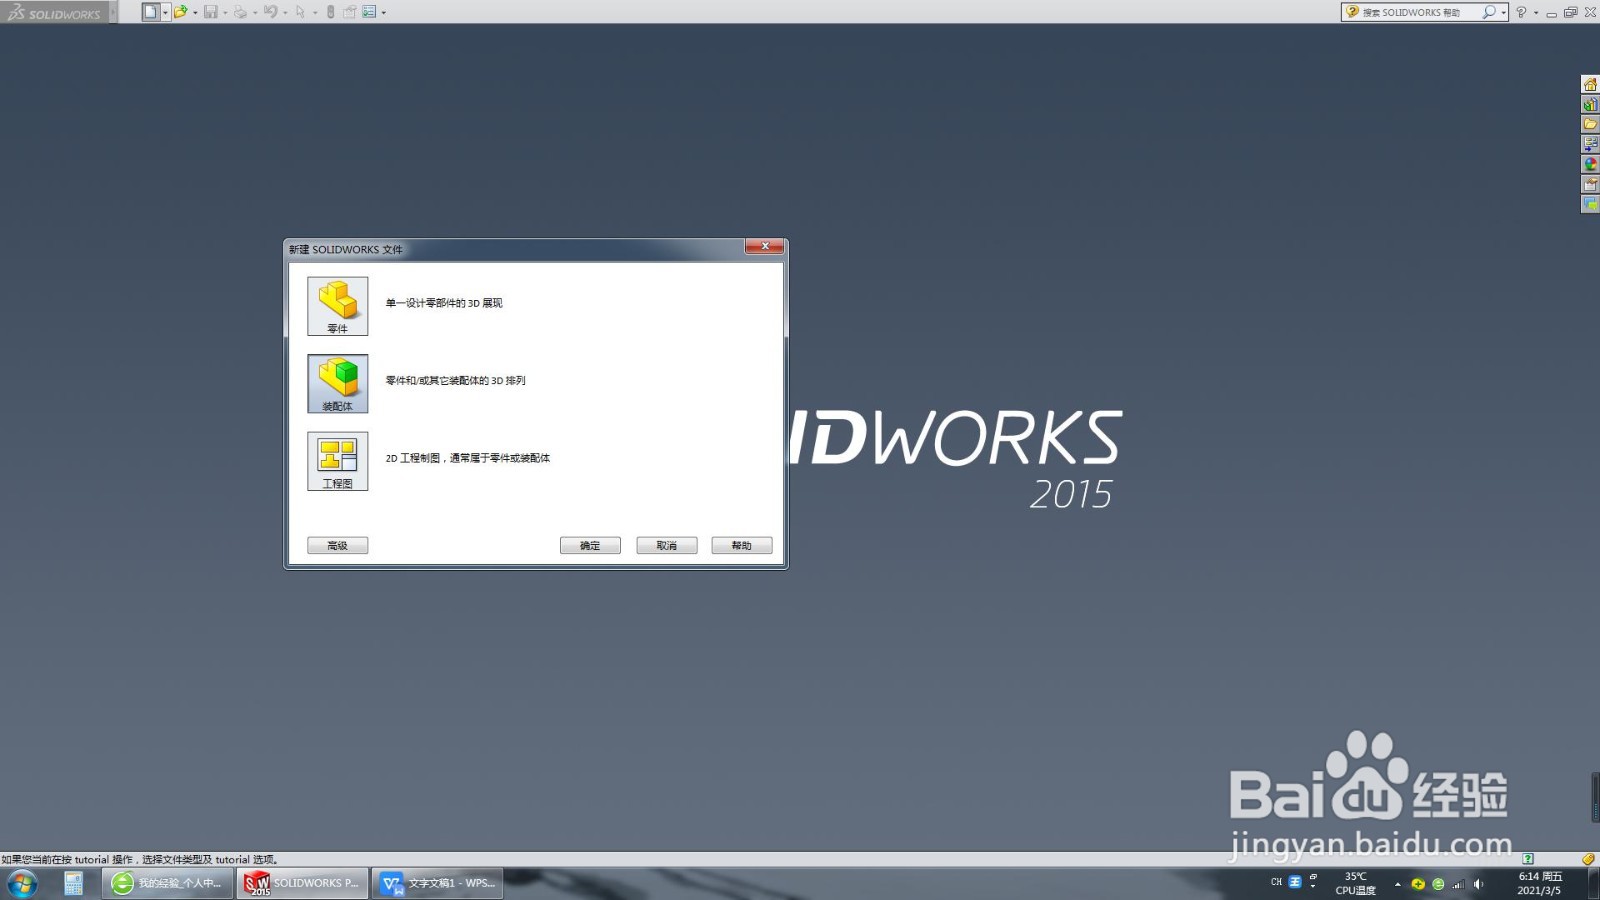The height and width of the screenshot is (900, 1600).
Task: Open the Calculator taskbar icon
Action: coord(73,883)
